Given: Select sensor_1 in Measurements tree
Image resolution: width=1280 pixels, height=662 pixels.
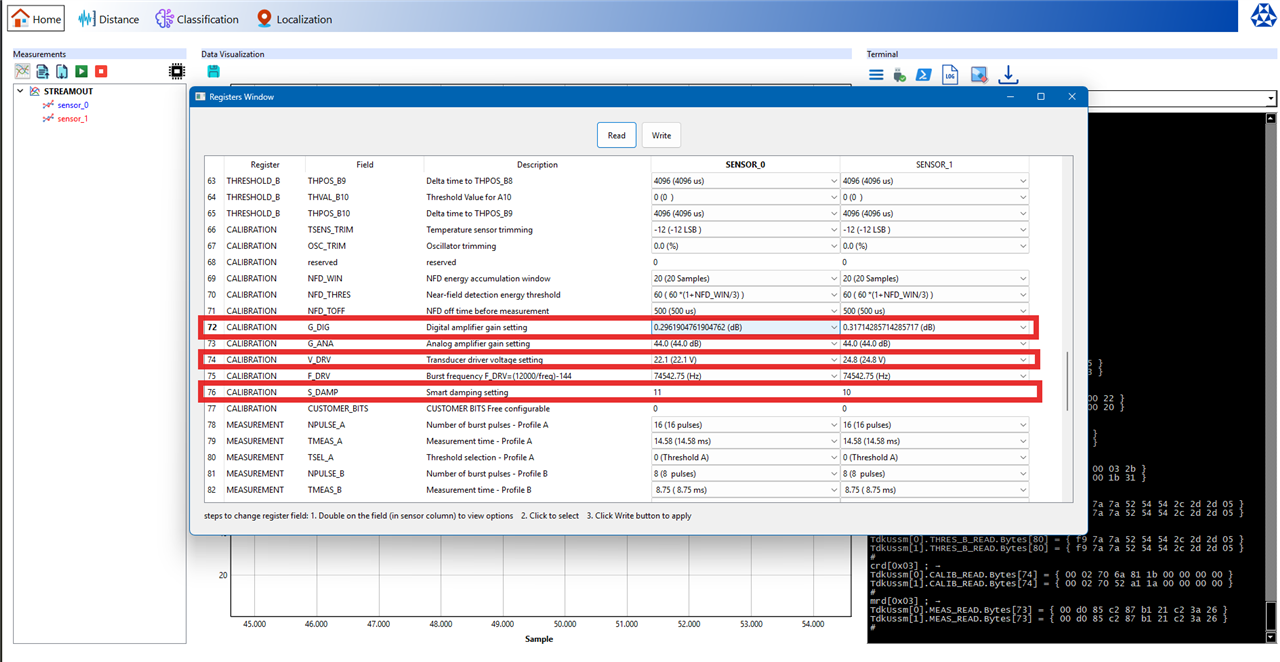Looking at the screenshot, I should 72,119.
